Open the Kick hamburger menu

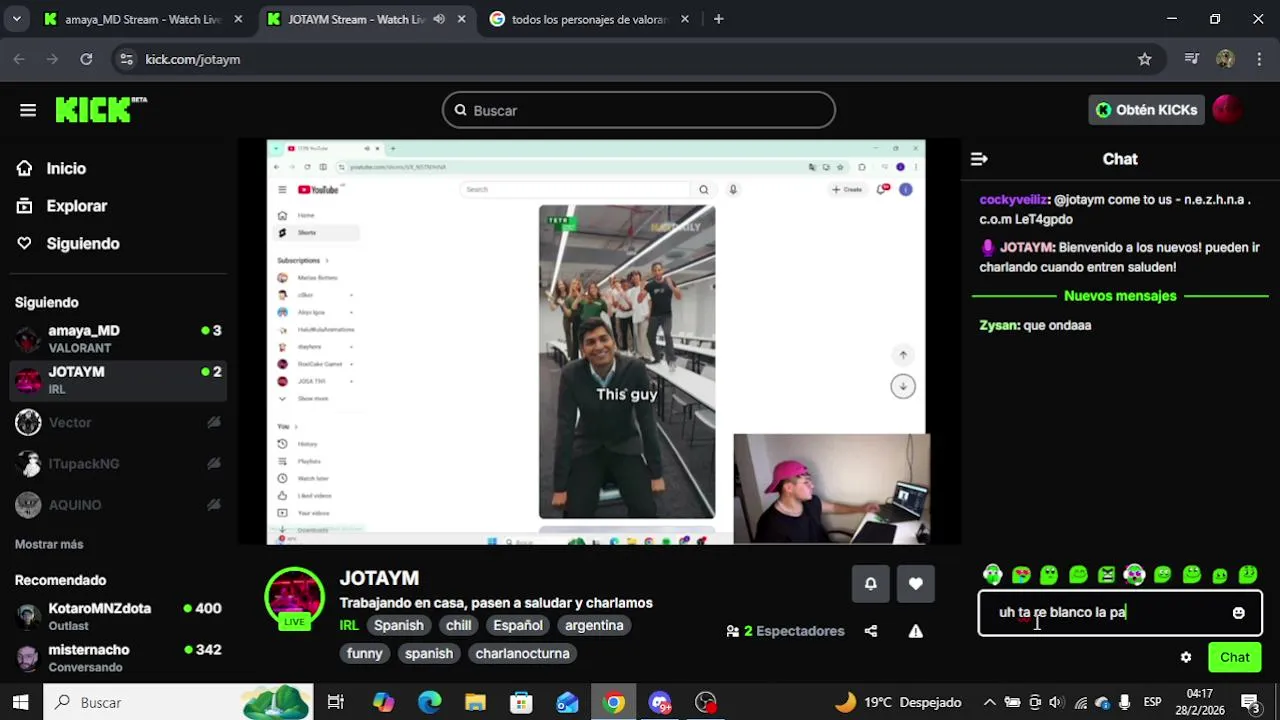click(28, 110)
